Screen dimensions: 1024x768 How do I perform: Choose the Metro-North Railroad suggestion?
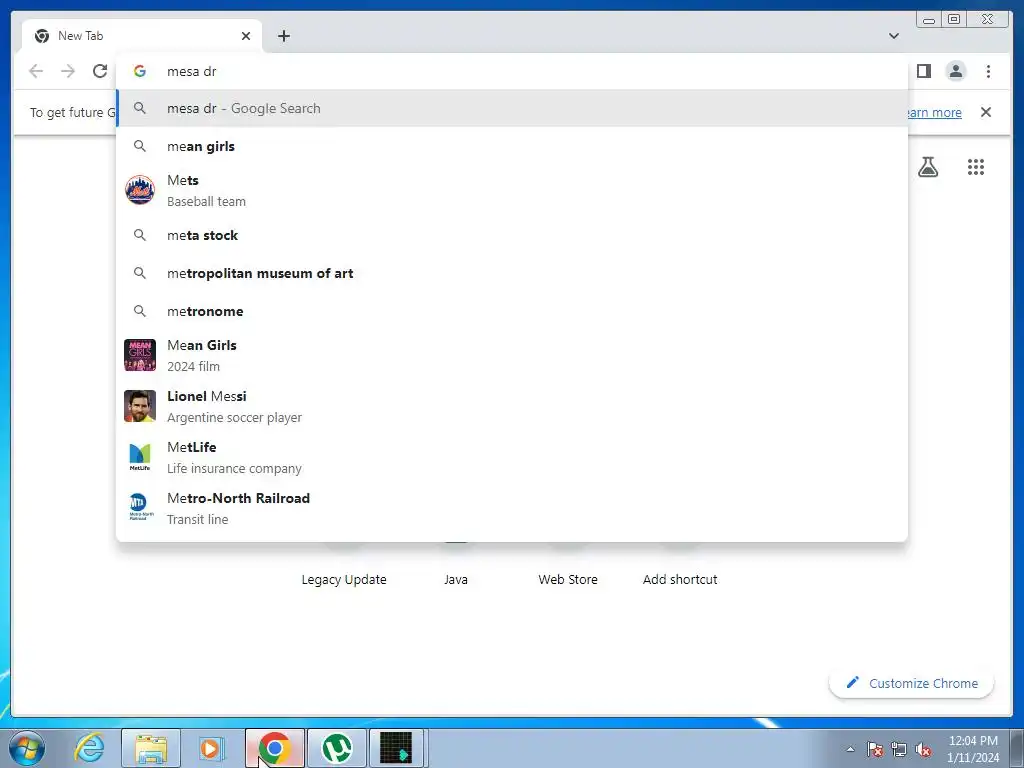click(512, 508)
